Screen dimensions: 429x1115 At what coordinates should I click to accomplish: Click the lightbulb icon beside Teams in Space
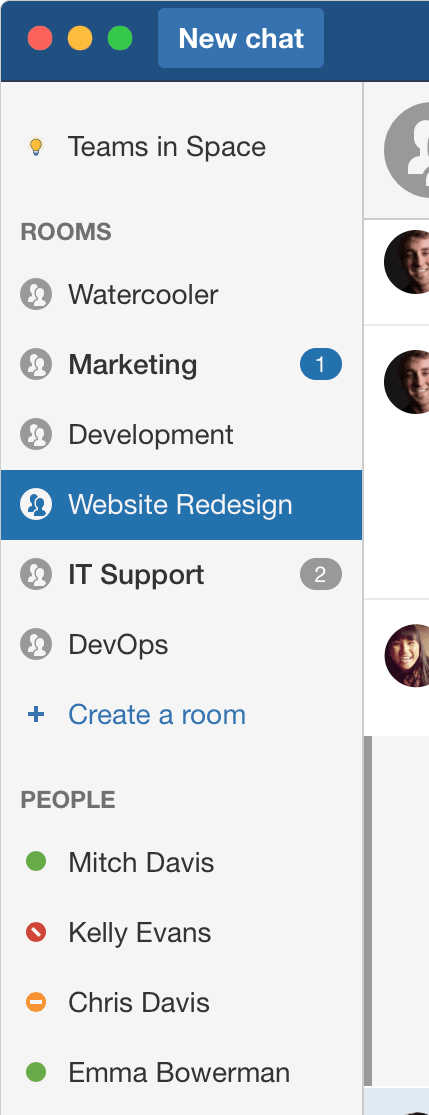[x=36, y=147]
